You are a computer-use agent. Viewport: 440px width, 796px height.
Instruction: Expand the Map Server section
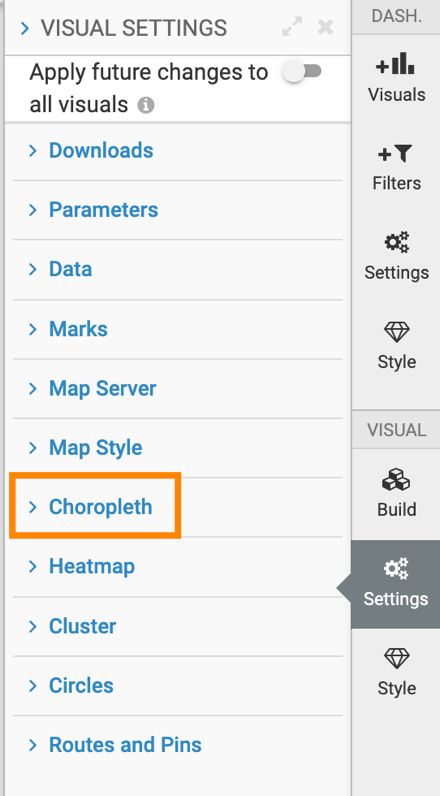tap(178, 388)
